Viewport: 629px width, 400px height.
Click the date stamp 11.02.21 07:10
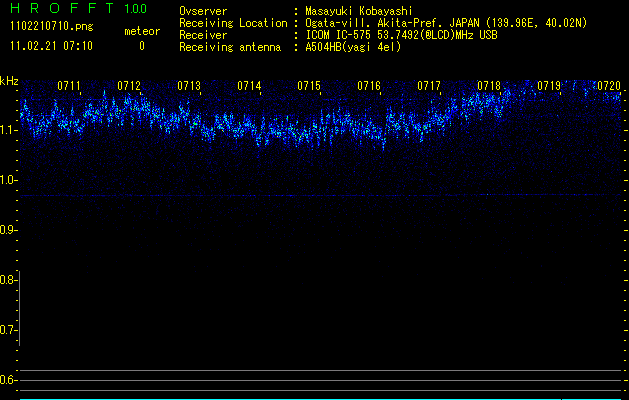50,46
